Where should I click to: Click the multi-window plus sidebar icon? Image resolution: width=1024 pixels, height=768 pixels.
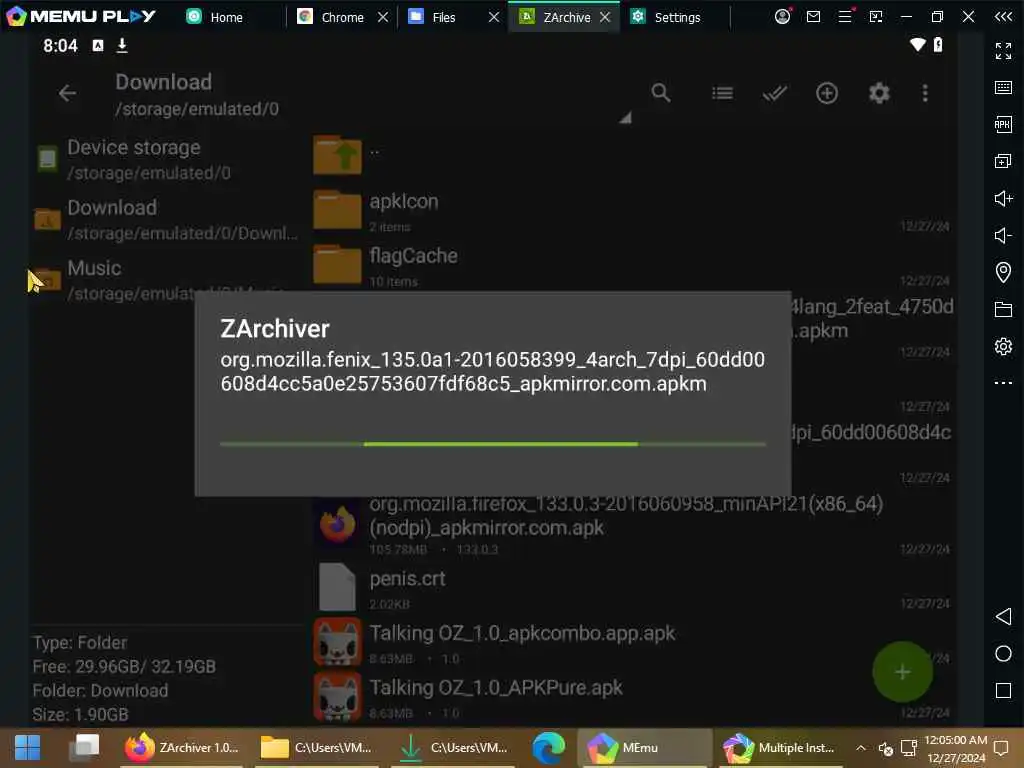coord(1003,161)
